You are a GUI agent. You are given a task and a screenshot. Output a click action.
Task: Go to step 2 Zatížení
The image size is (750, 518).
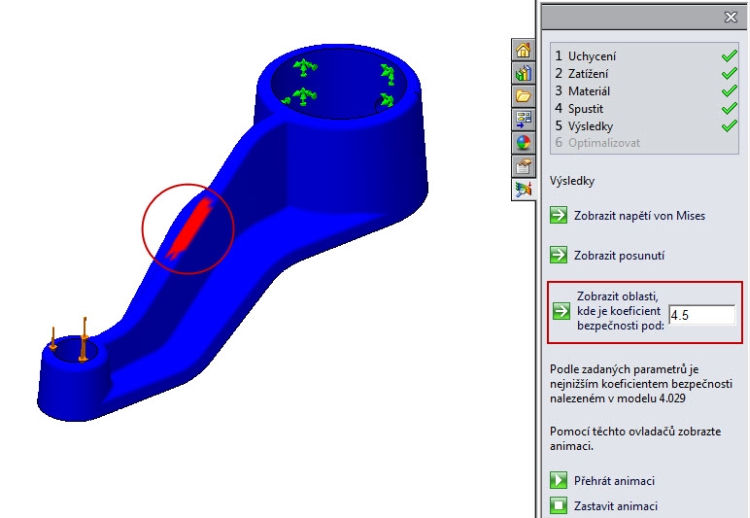[582, 74]
